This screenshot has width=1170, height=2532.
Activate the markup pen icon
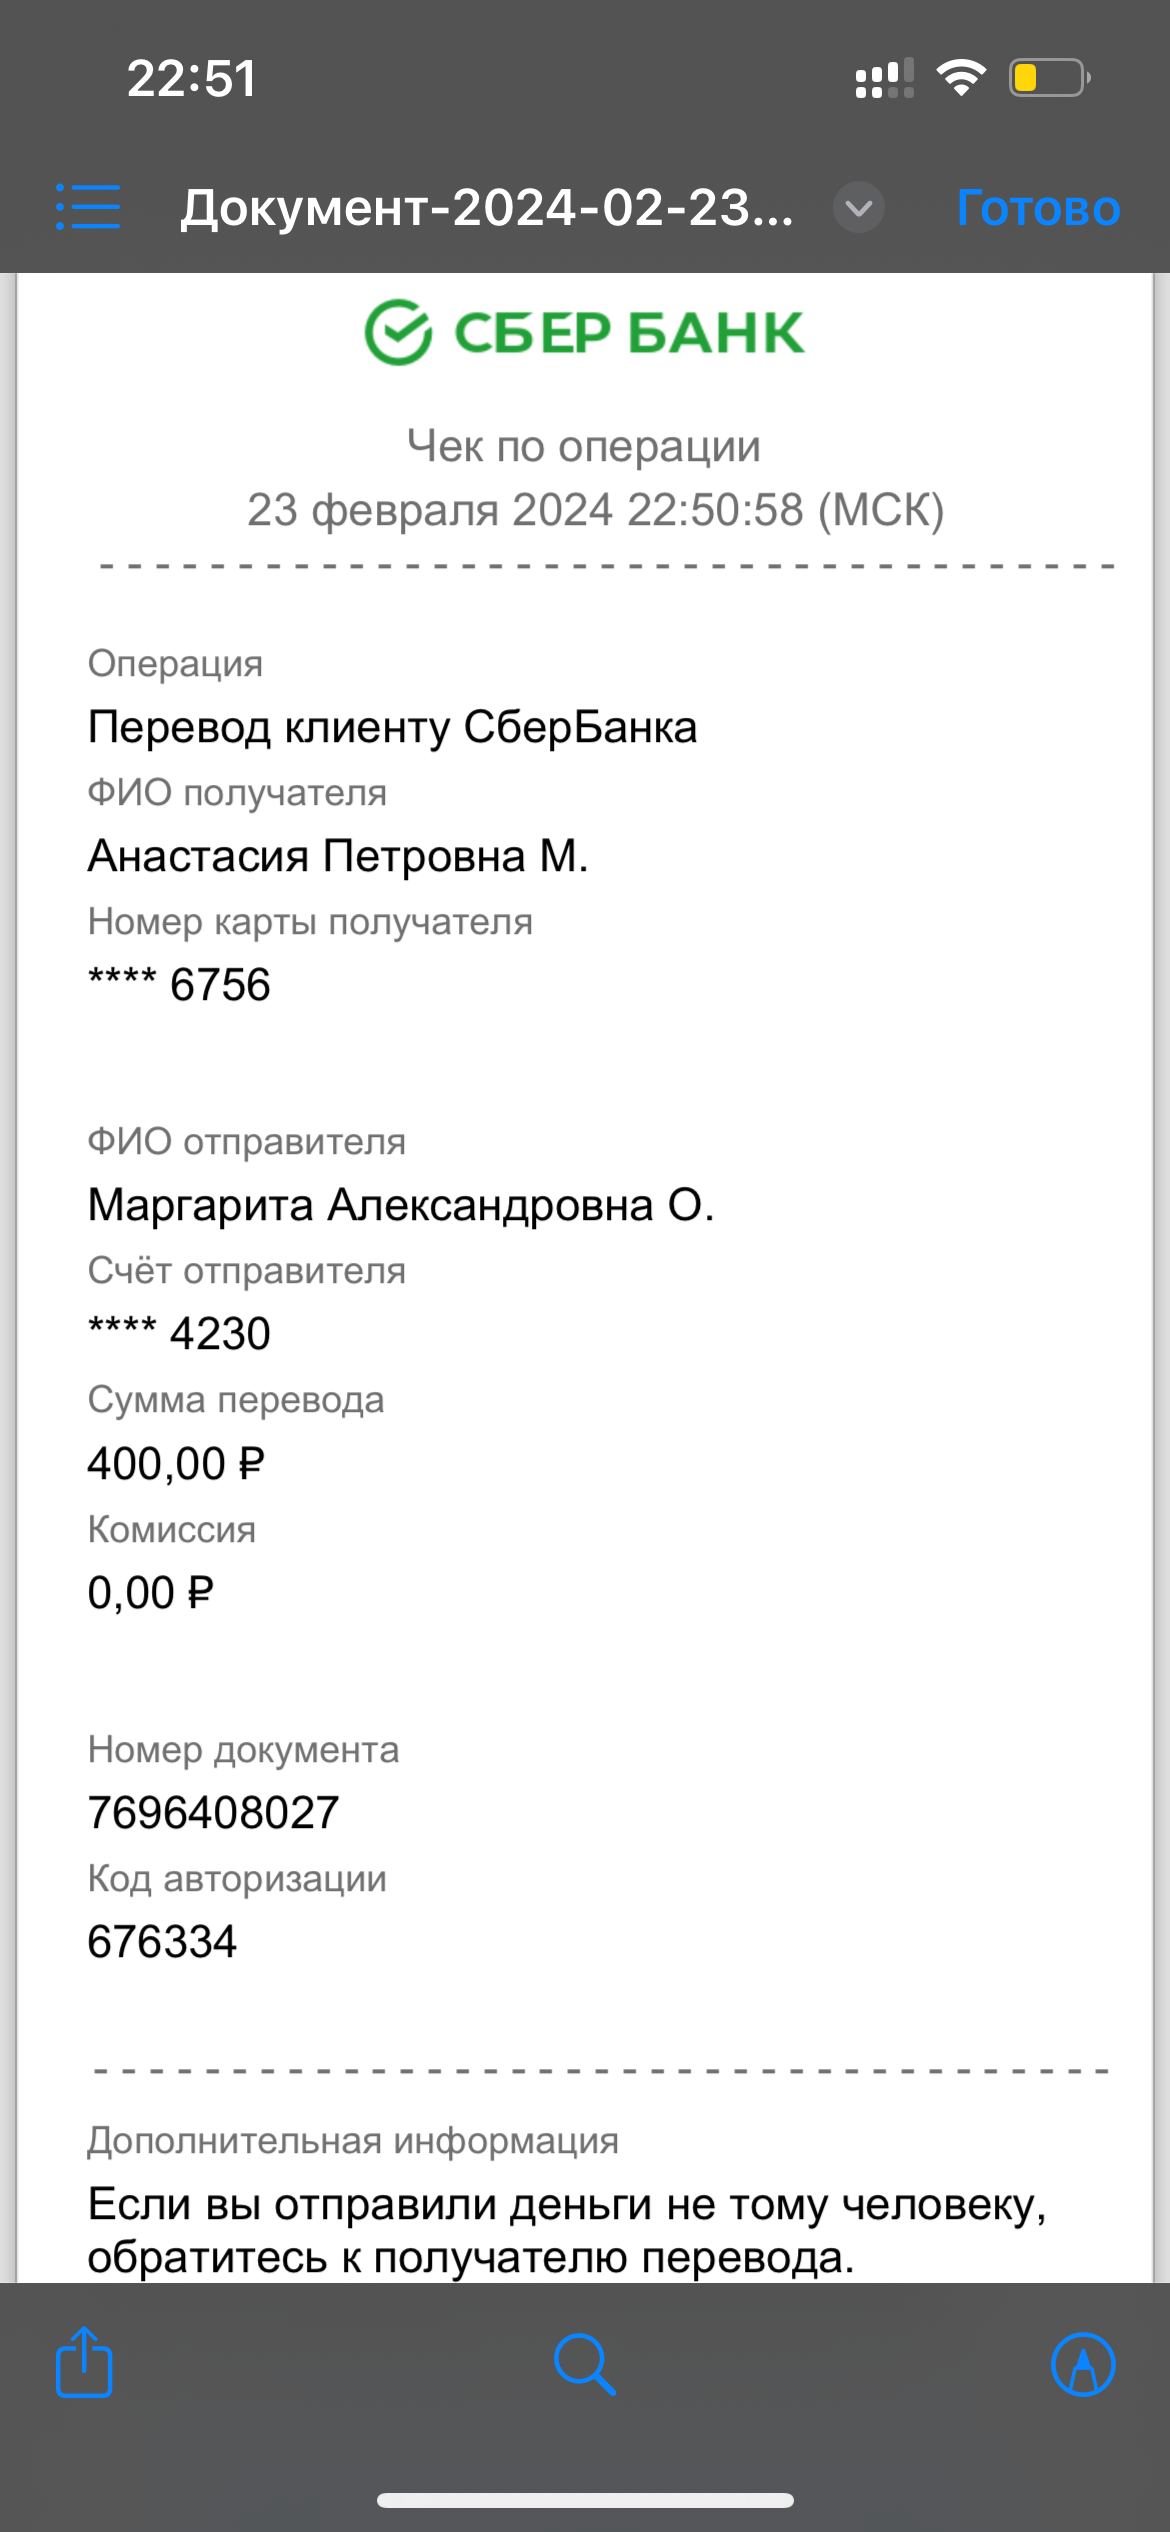1083,2364
